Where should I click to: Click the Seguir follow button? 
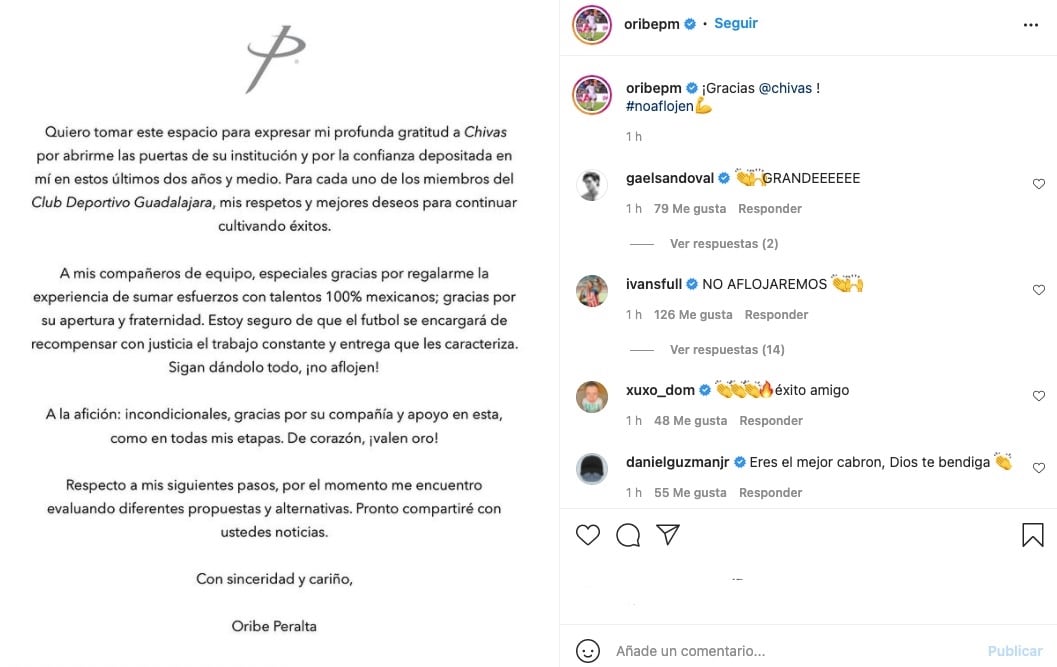(736, 23)
